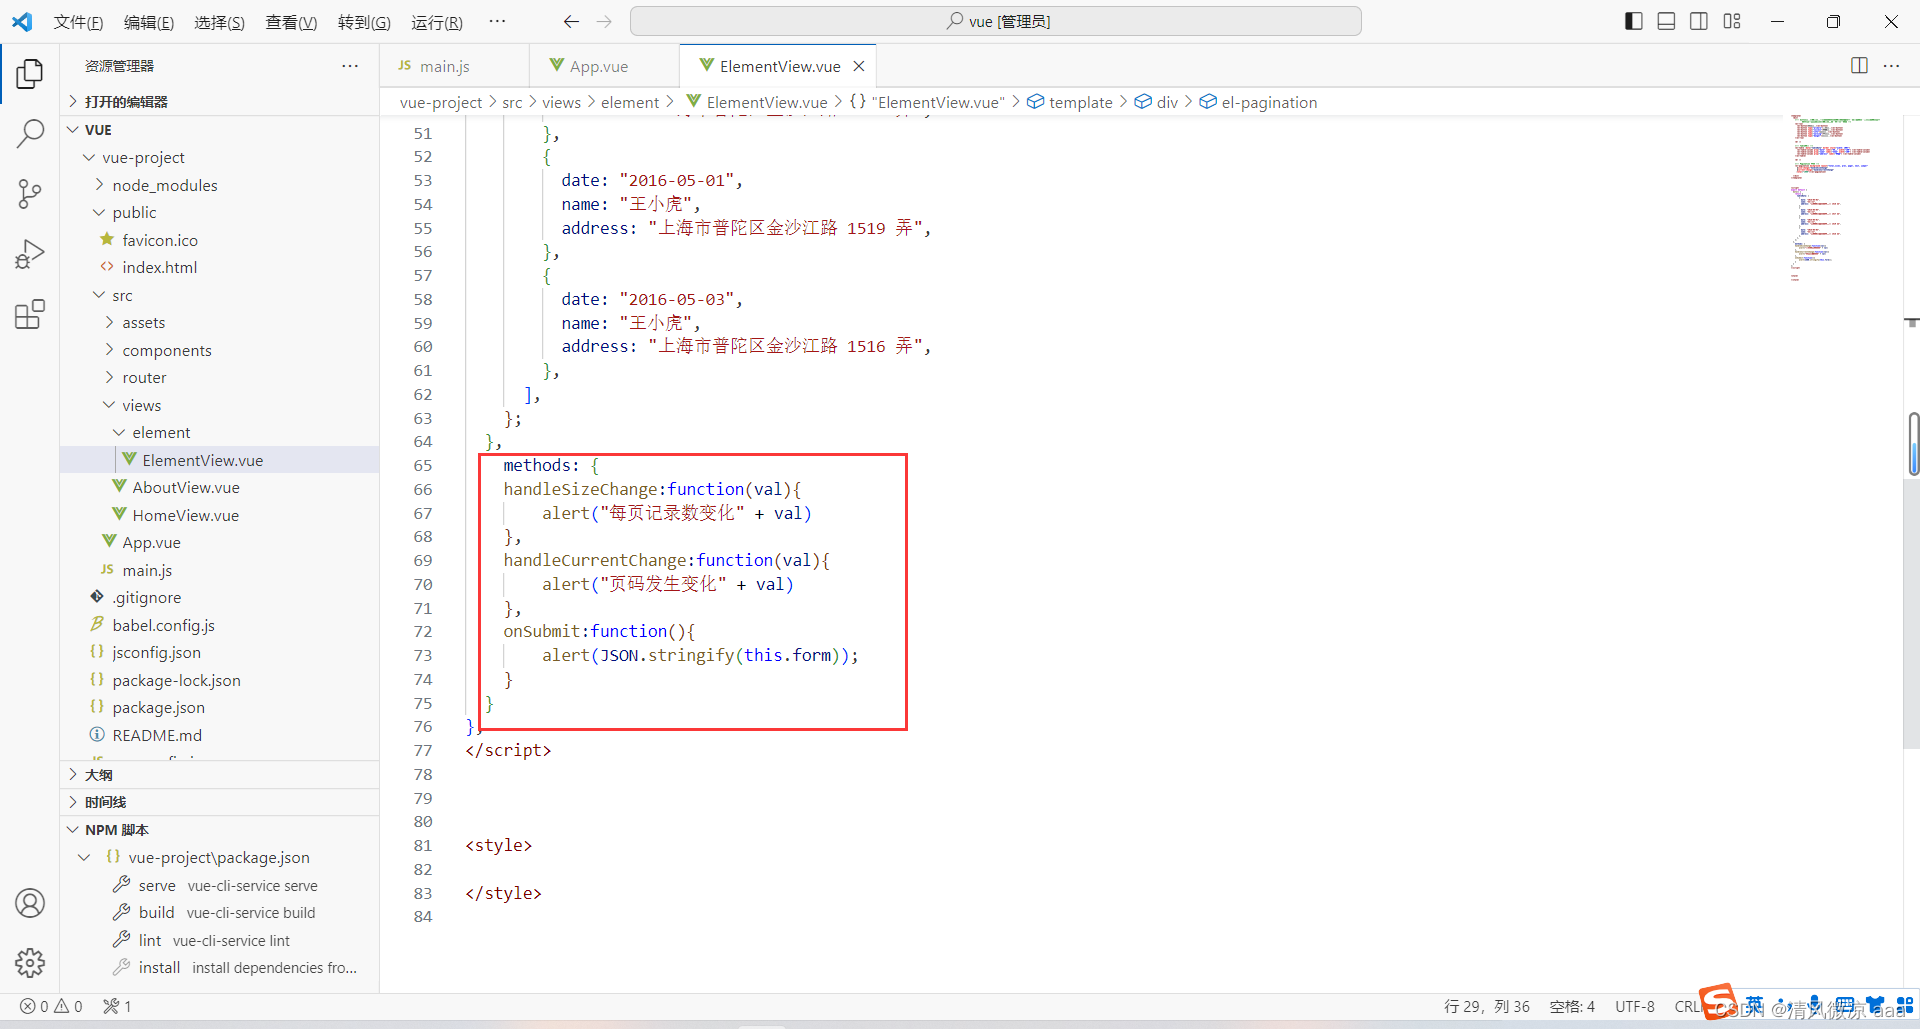Open Source Control view
The height and width of the screenshot is (1029, 1920).
[30, 194]
